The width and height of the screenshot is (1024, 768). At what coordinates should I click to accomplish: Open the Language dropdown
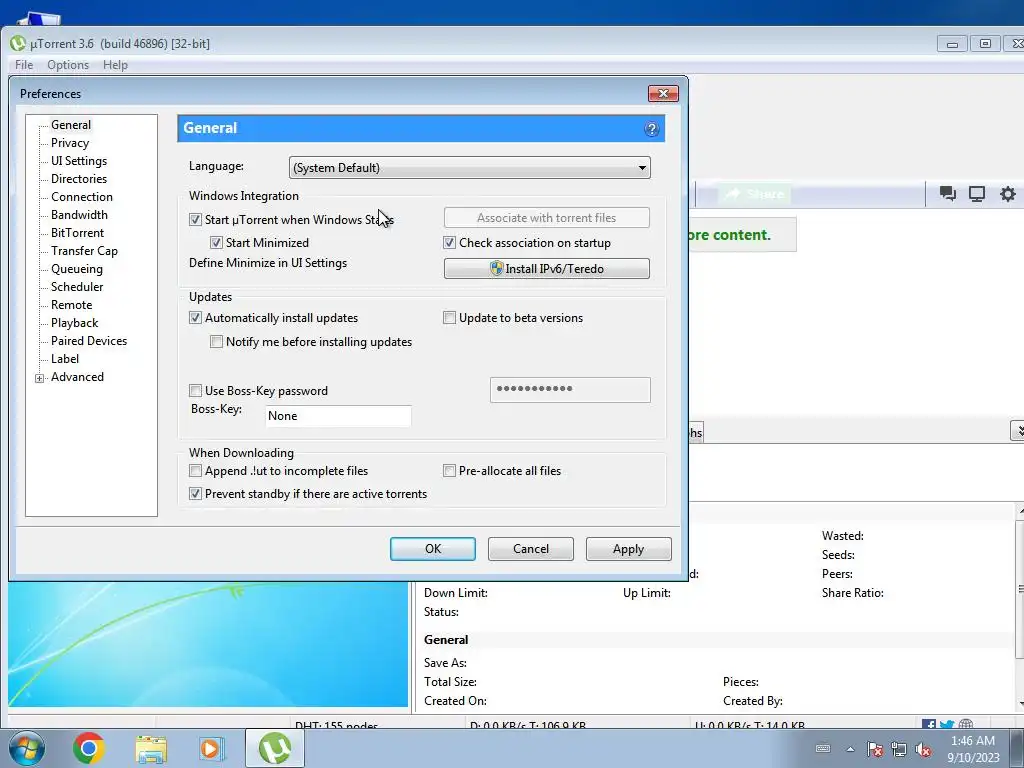tap(470, 168)
